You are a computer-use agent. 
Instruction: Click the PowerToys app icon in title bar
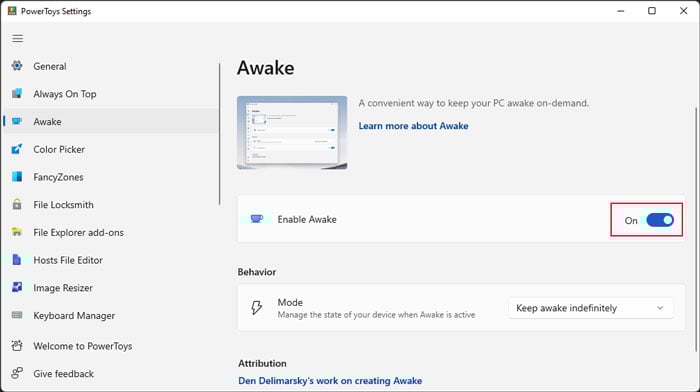12,11
